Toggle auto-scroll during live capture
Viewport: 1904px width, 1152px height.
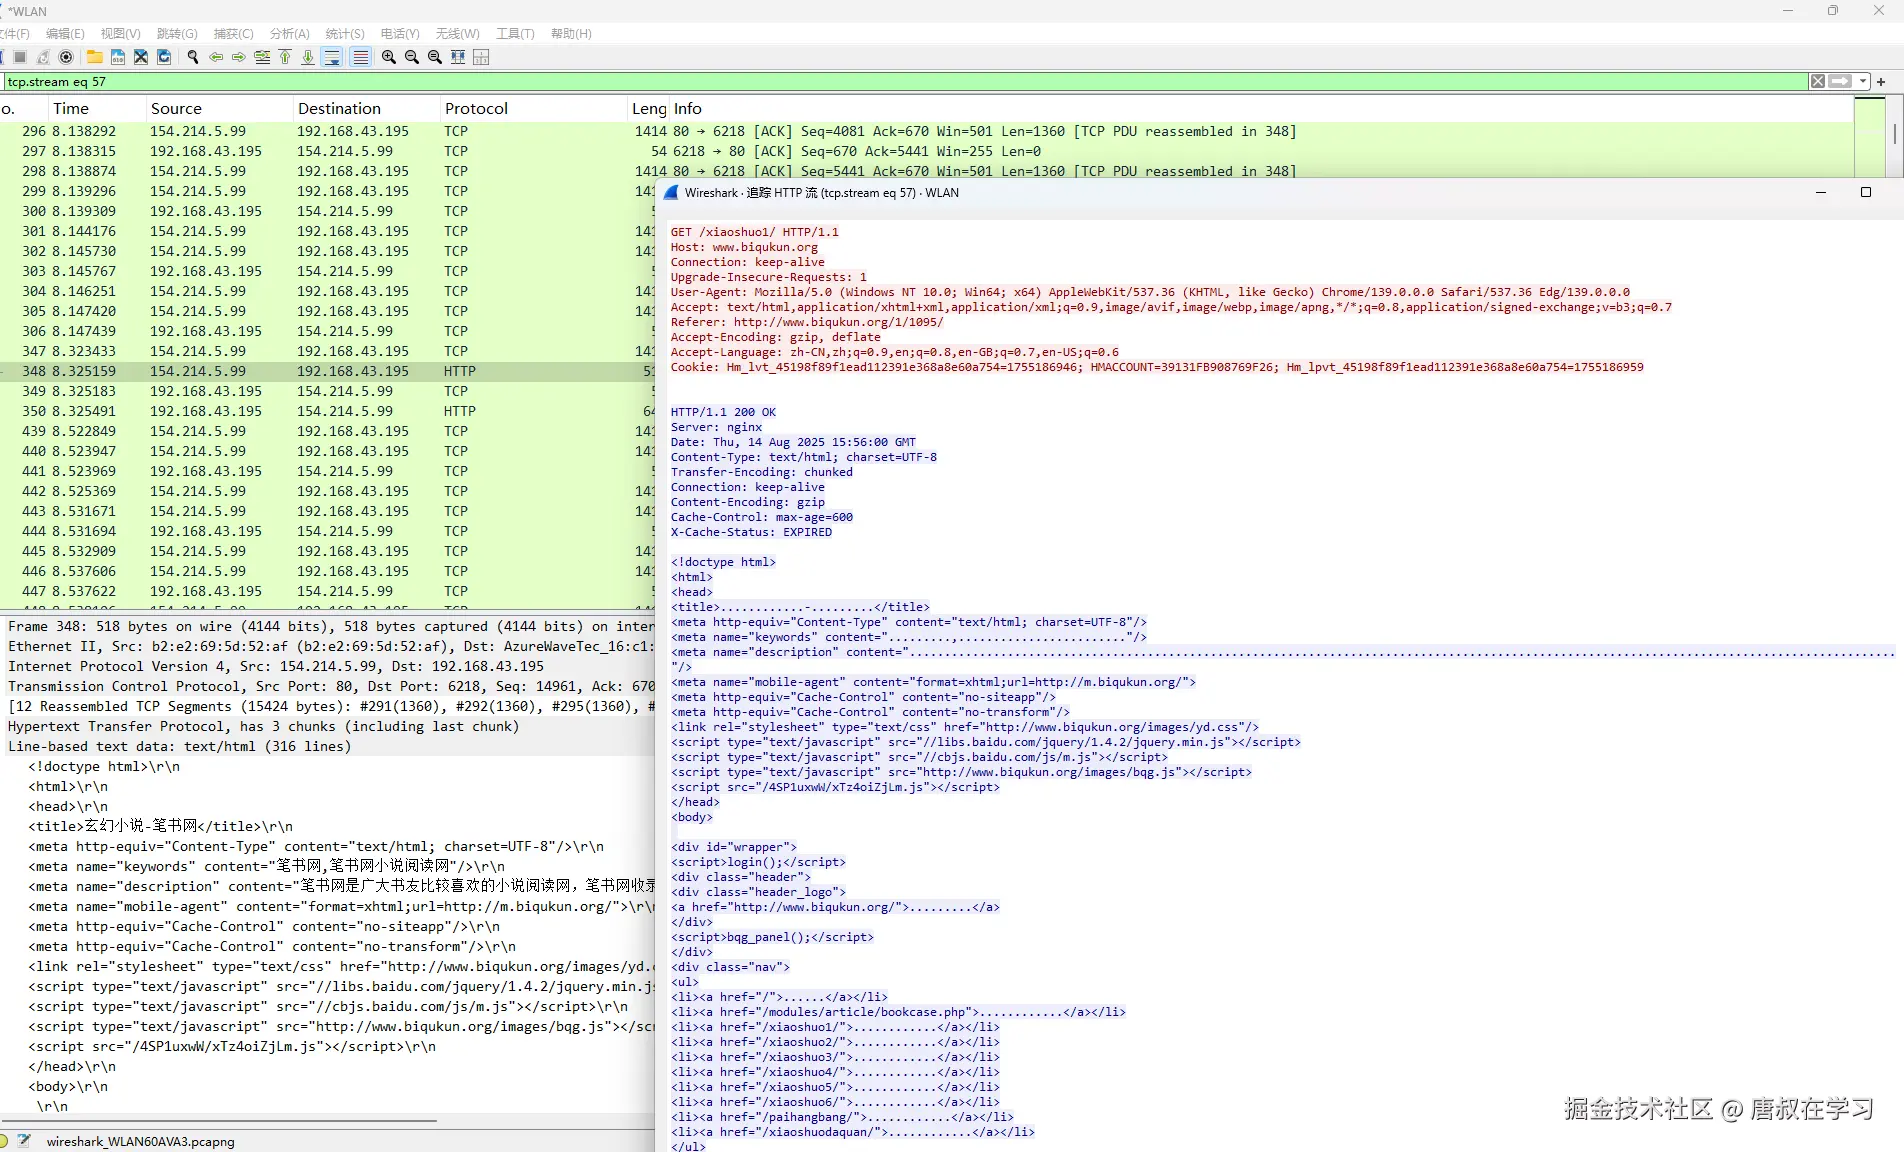pyautogui.click(x=332, y=57)
